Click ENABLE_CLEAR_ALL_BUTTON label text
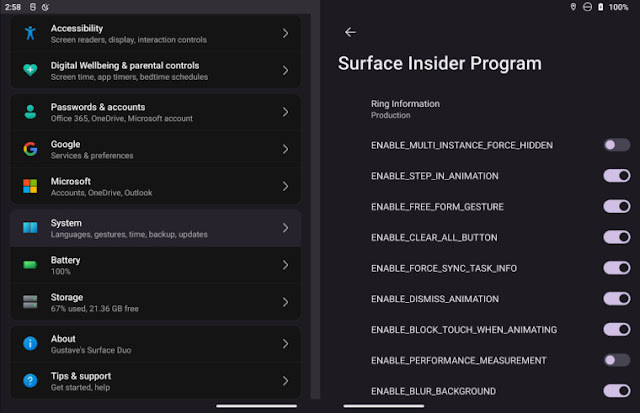 tap(434, 238)
